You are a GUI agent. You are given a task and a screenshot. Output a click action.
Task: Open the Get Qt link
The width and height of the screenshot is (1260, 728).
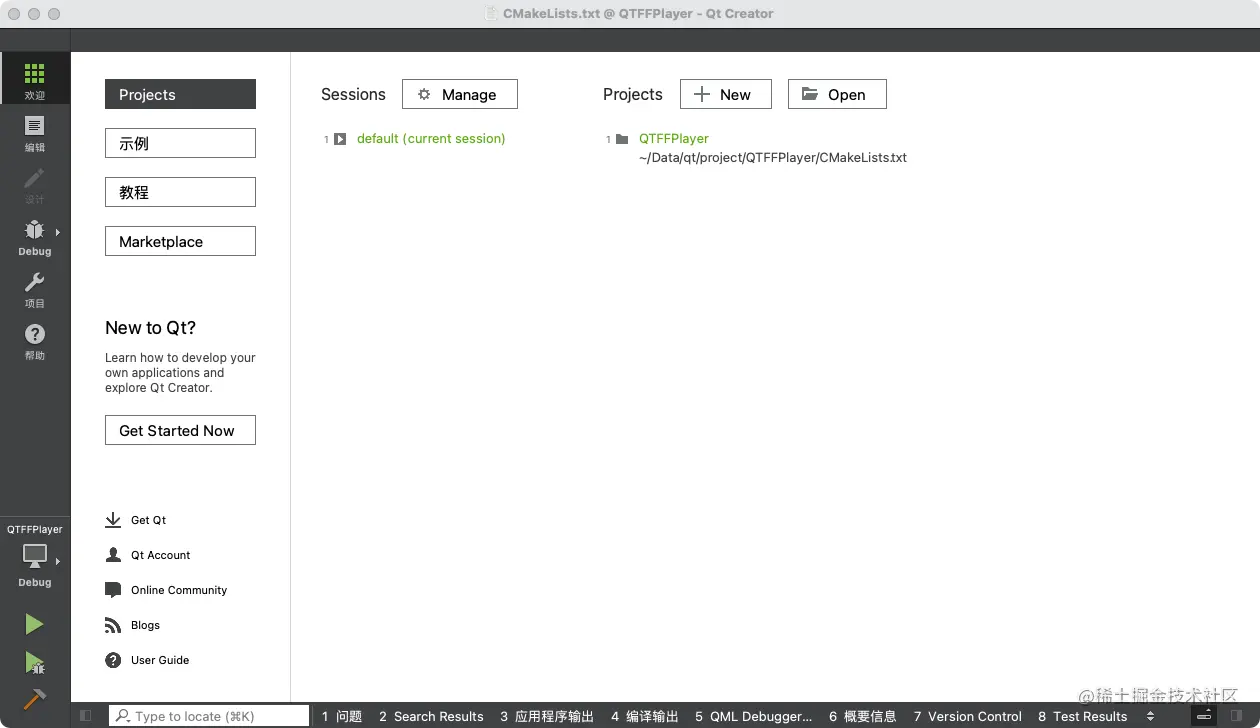(x=149, y=520)
